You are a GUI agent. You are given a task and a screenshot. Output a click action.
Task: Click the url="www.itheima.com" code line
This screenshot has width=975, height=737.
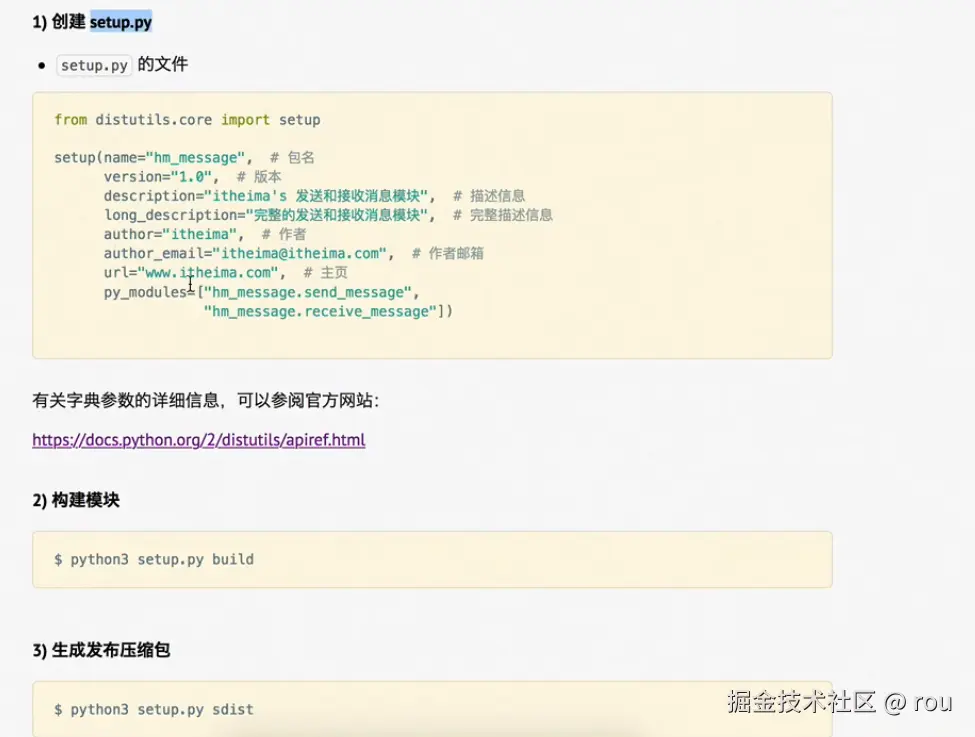pyautogui.click(x=226, y=272)
